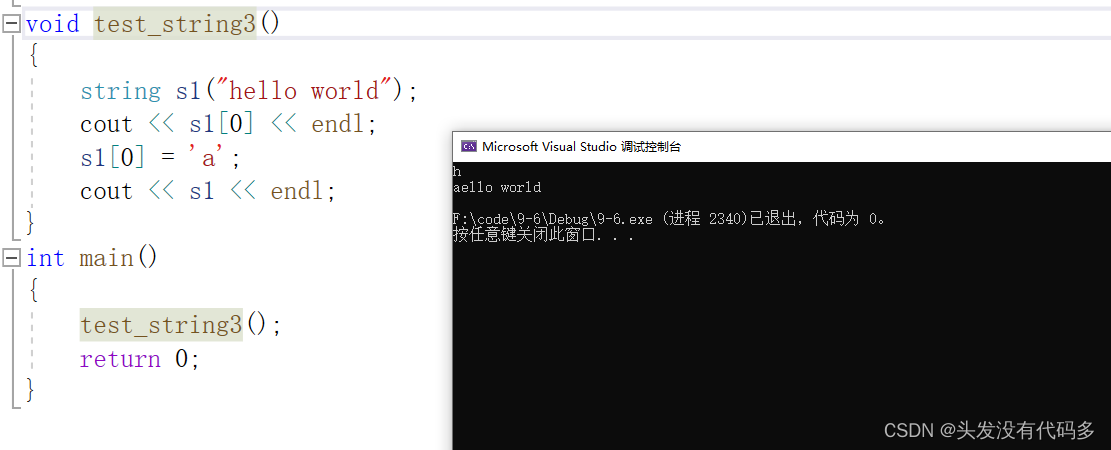Click the console output line 'h'
Image resolution: width=1111 pixels, height=450 pixels.
(457, 172)
